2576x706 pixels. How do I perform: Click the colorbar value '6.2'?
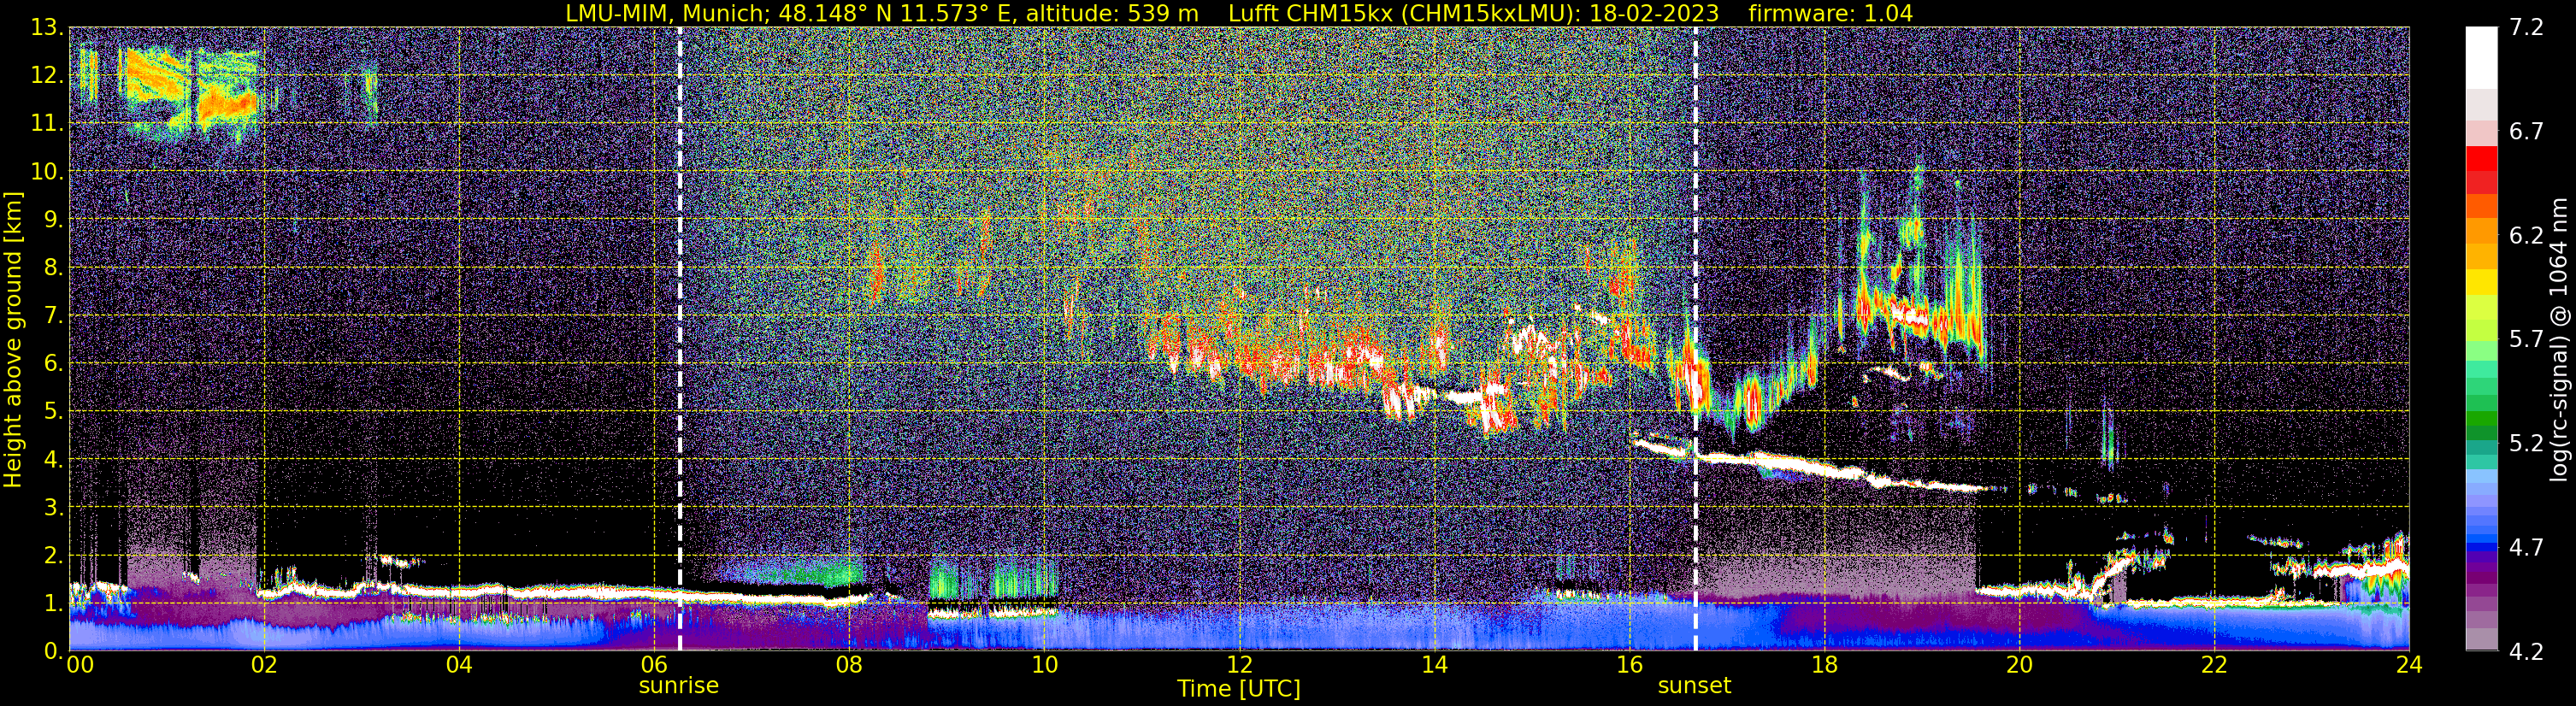point(2526,236)
